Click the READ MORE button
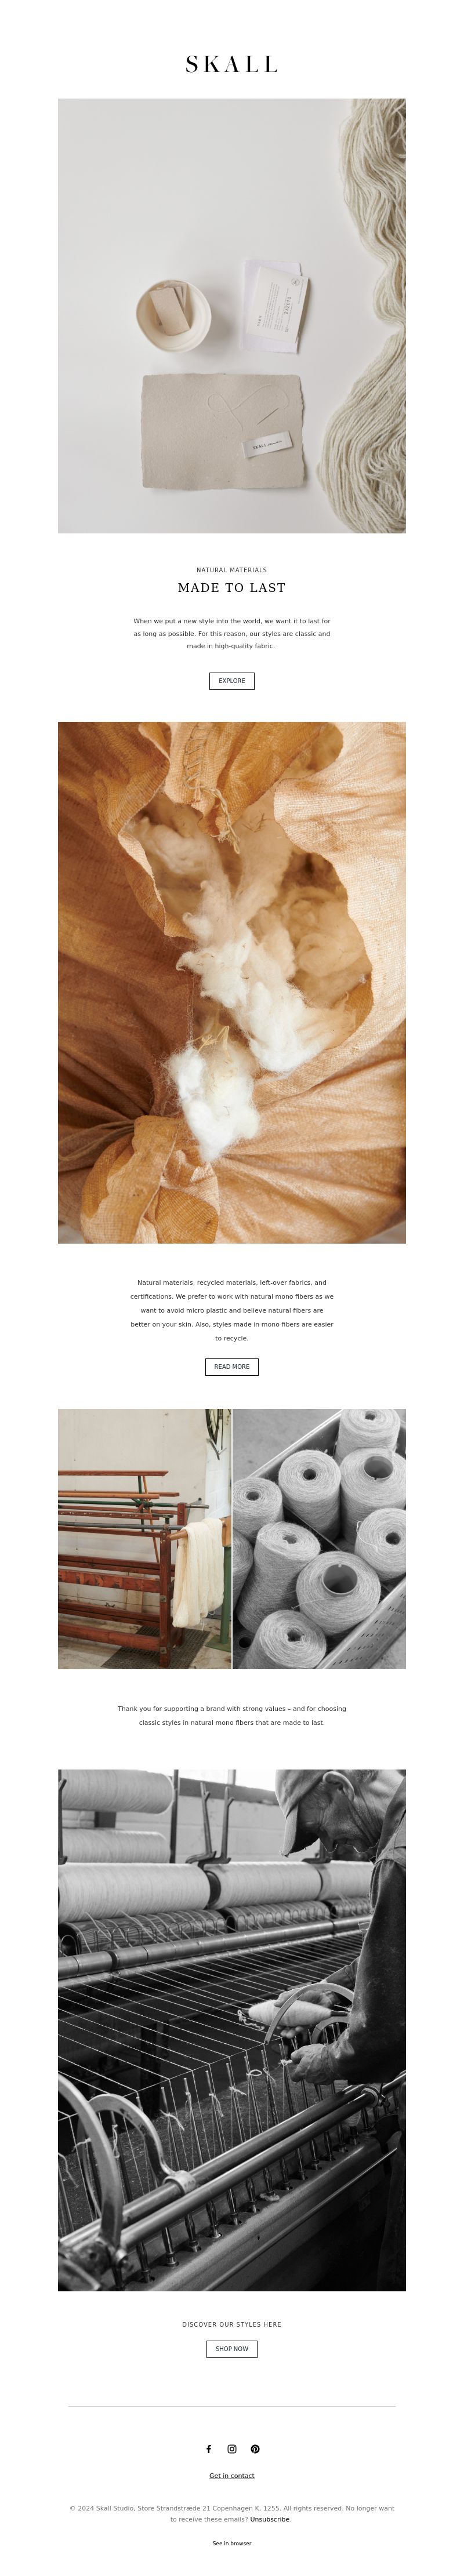Viewport: 464px width, 2576px height. pyautogui.click(x=232, y=1367)
